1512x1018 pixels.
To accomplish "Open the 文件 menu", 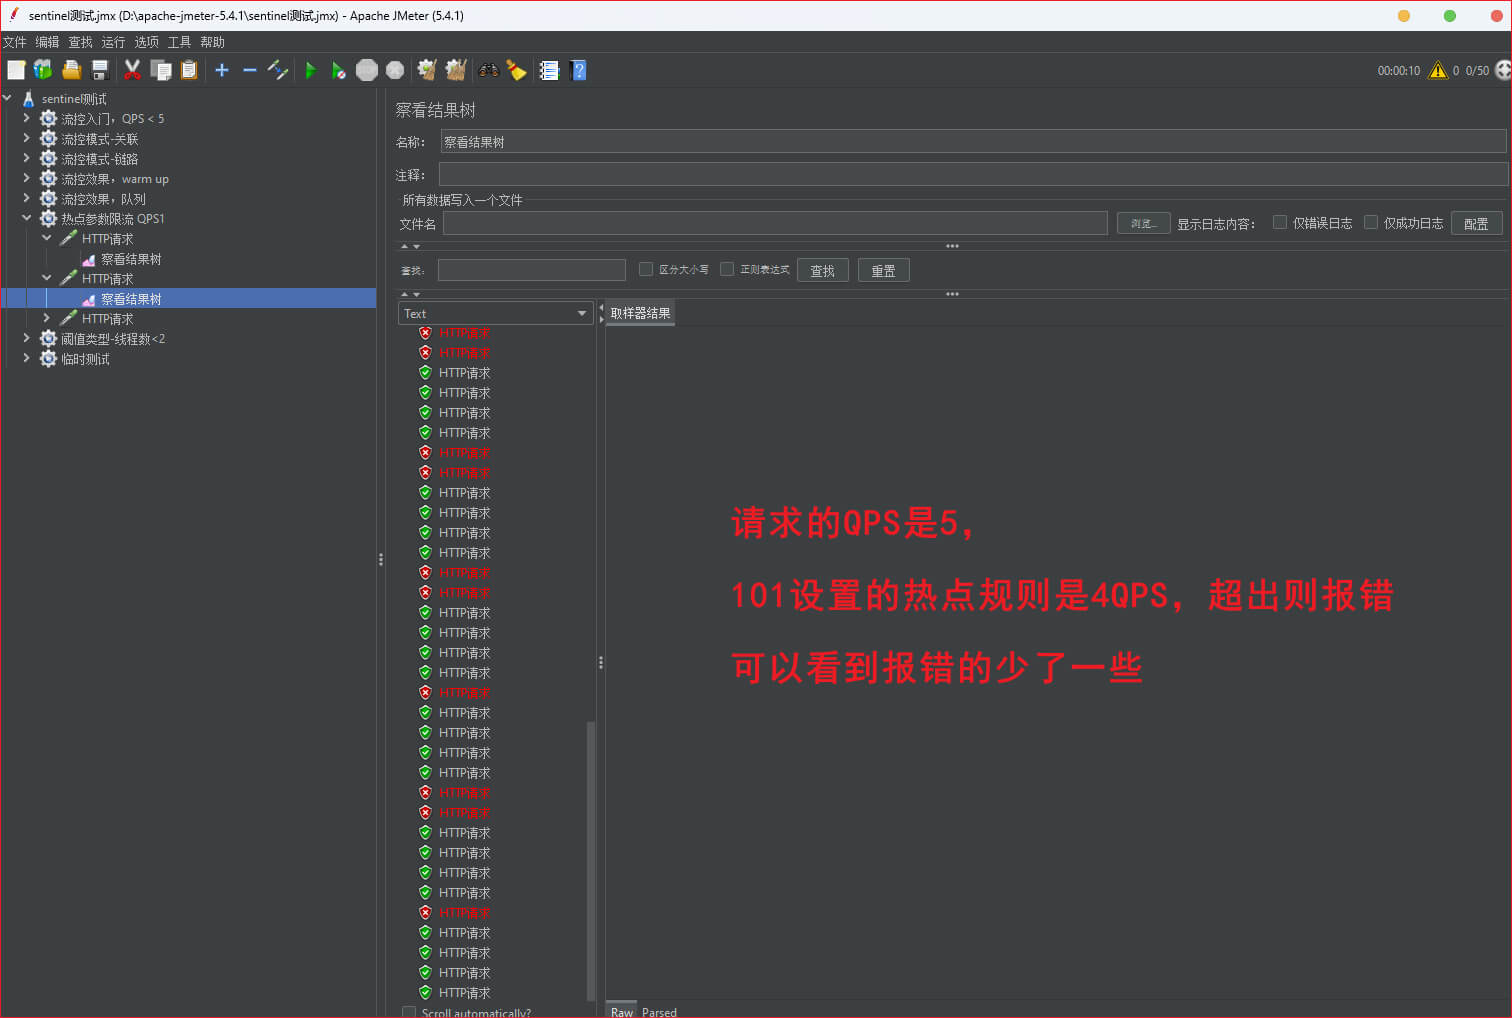I will tap(15, 42).
